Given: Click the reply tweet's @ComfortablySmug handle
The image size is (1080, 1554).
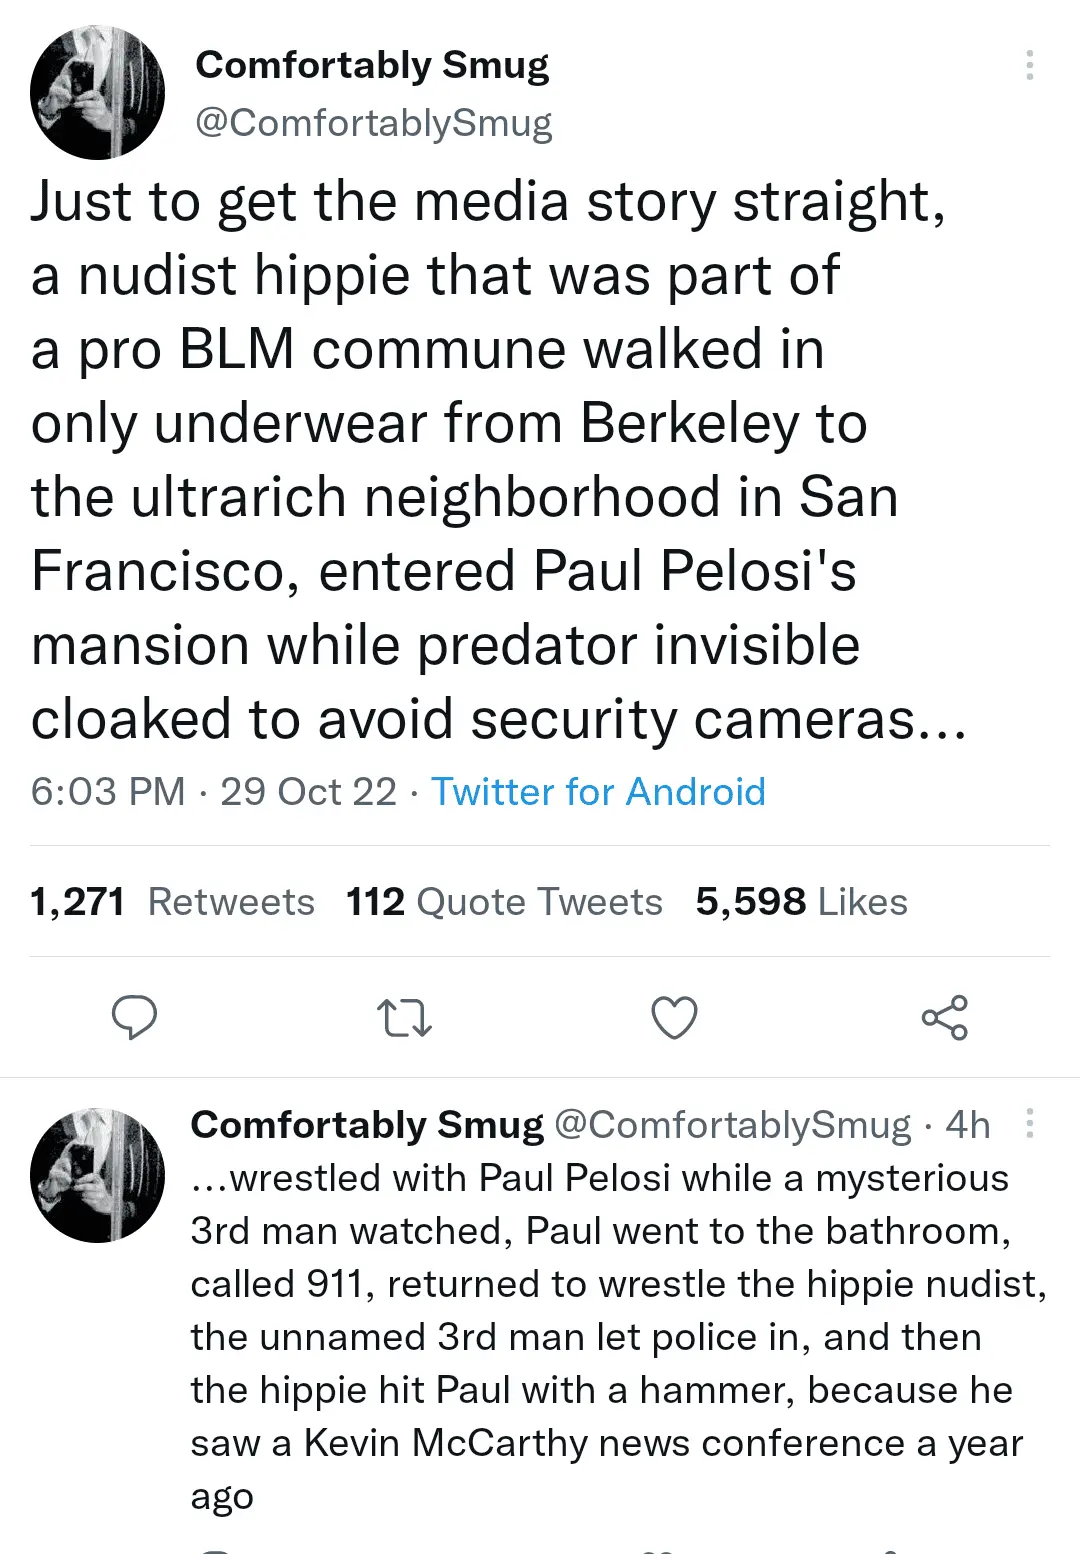Looking at the screenshot, I should [x=732, y=1125].
